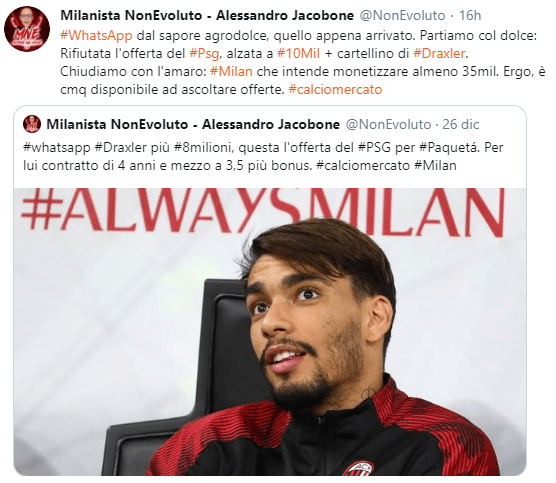Open the 26 dic timestamp
Image resolution: width=556 pixels, height=483 pixels.
[x=461, y=124]
